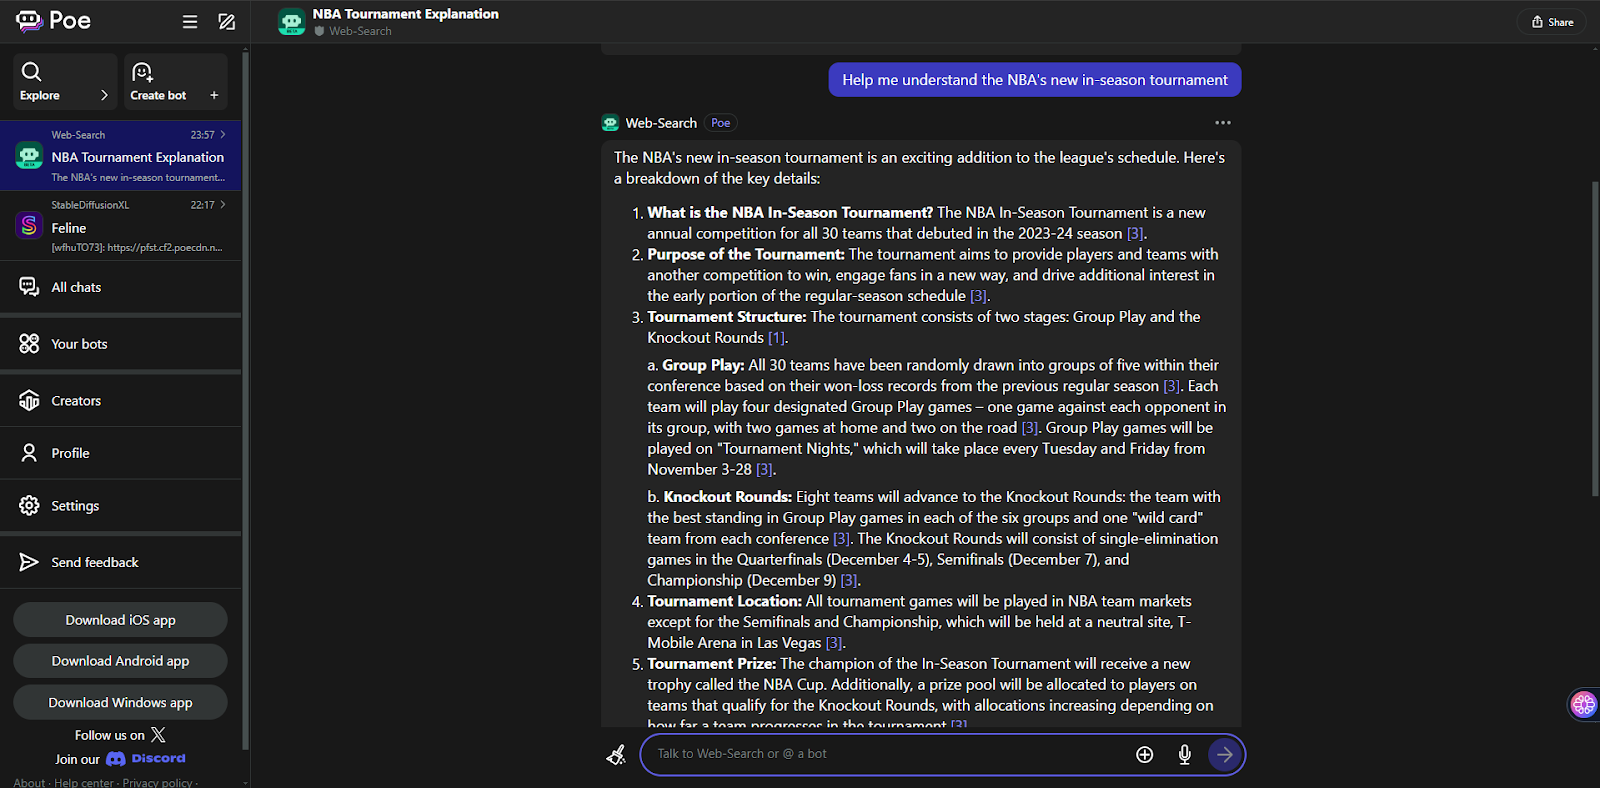Click Download Windows app button
This screenshot has height=788, width=1600.
(x=120, y=702)
